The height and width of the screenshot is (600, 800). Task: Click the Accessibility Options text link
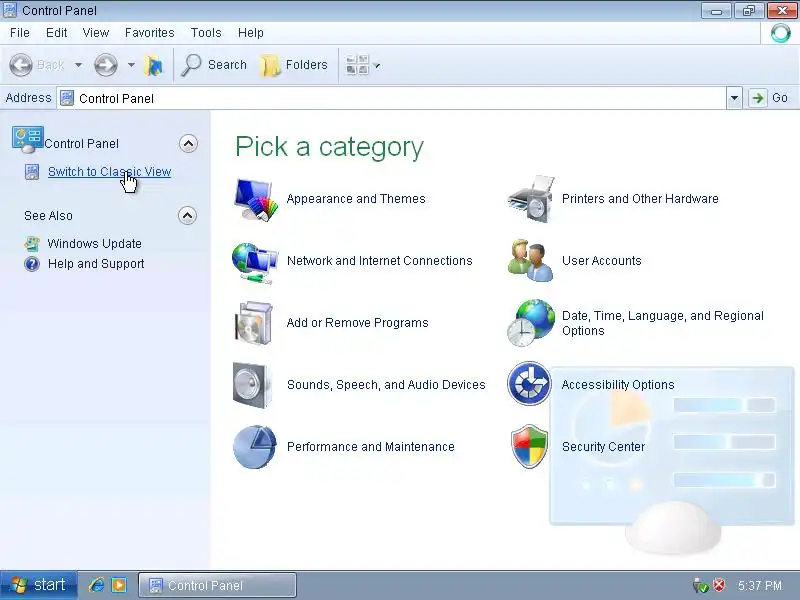point(618,385)
